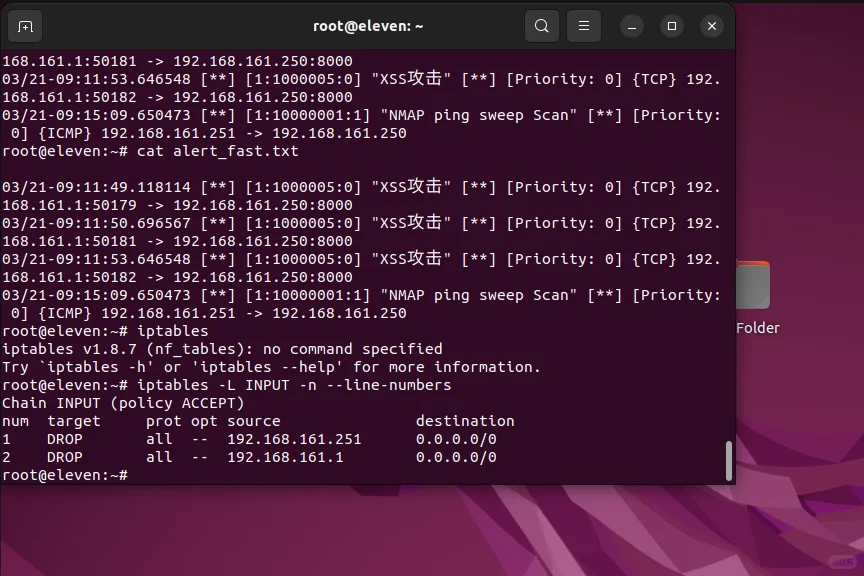Click the DROP target in rule 2
This screenshot has width=864, height=576.
64,457
